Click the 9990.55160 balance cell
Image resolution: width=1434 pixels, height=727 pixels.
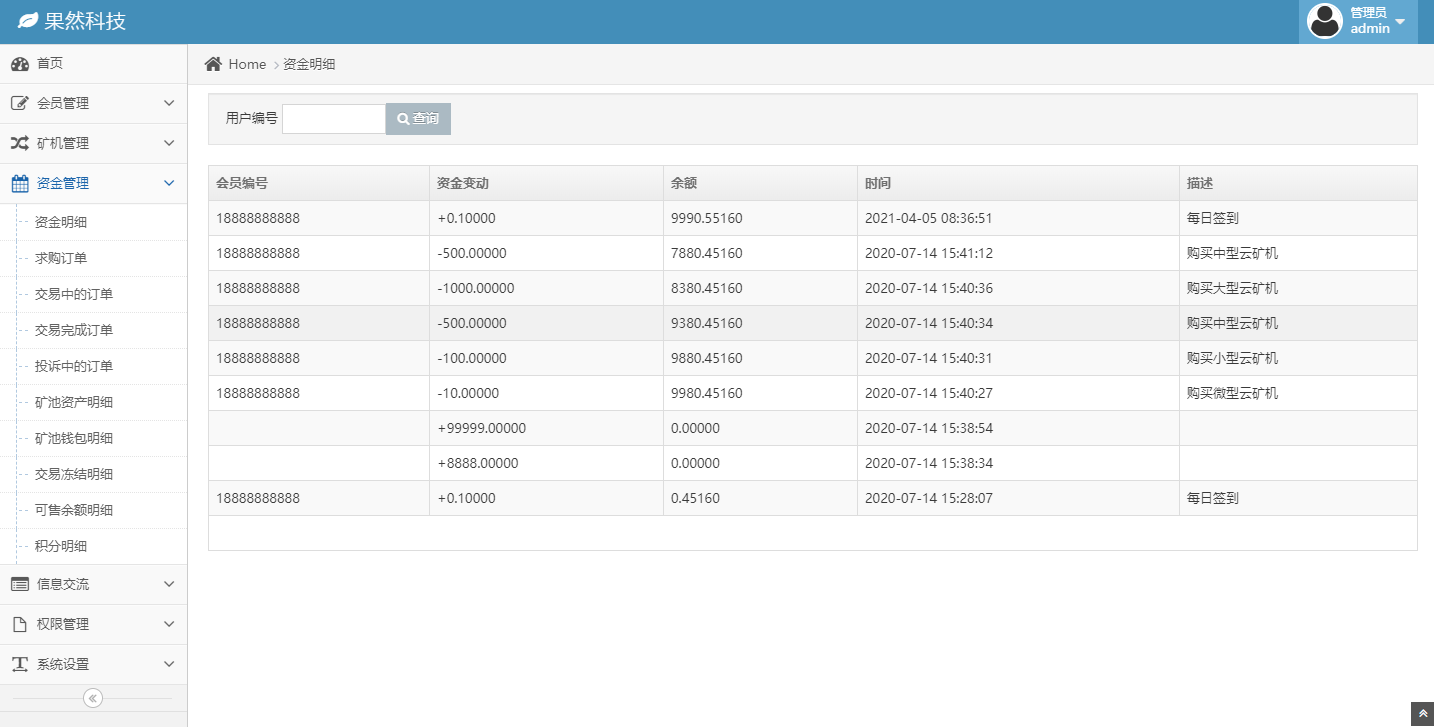tap(760, 218)
